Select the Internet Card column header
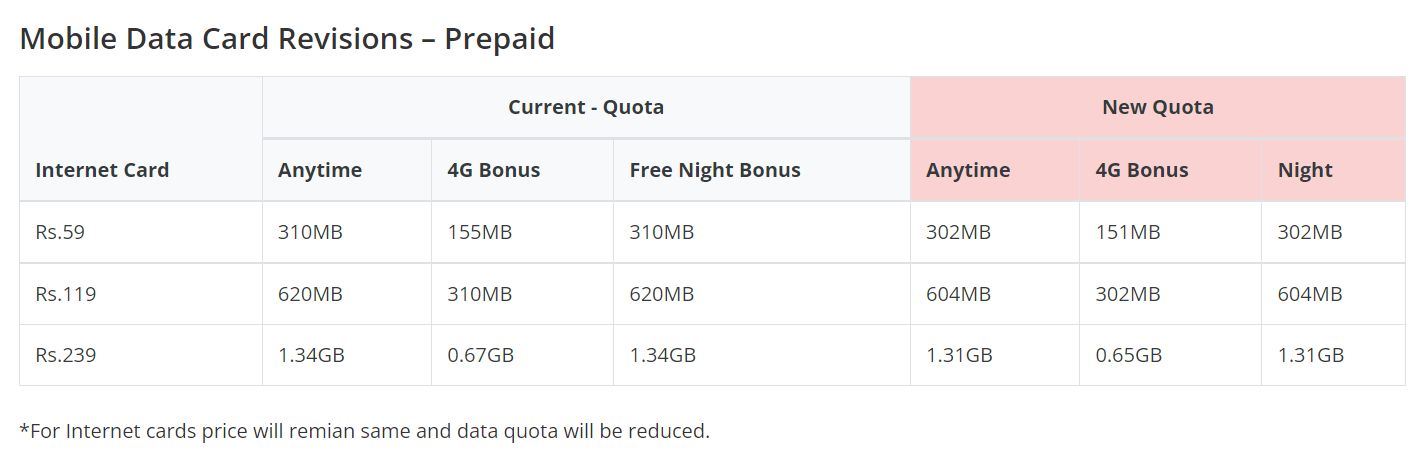The width and height of the screenshot is (1427, 458). [102, 170]
